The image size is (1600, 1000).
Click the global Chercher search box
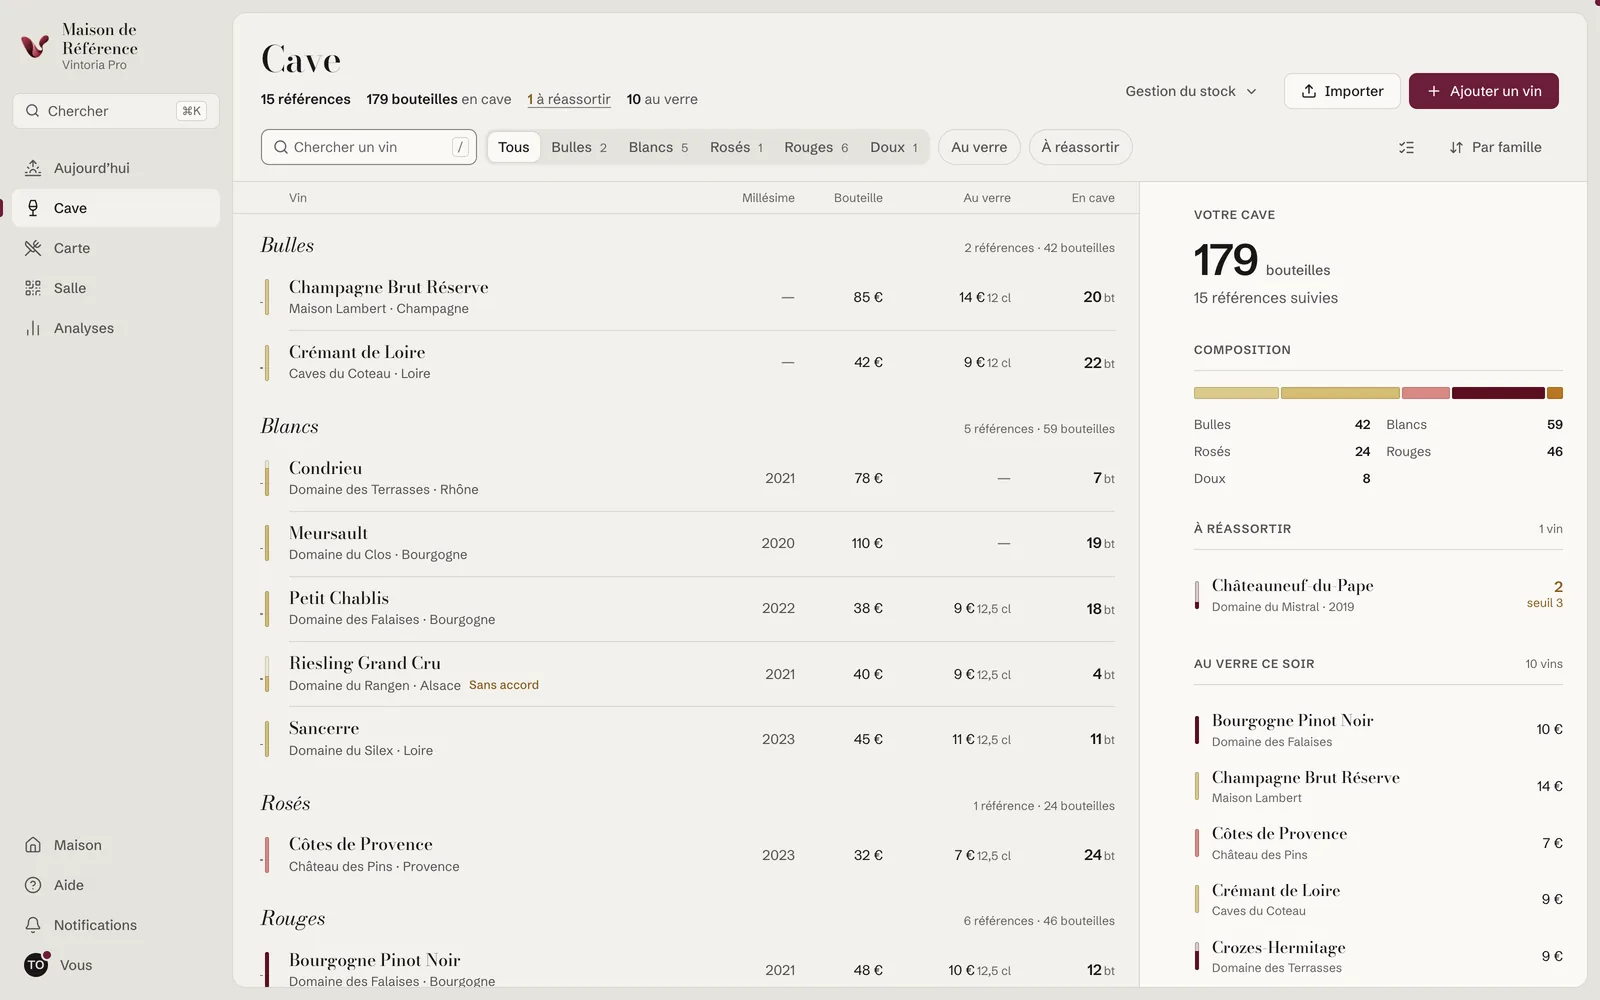pos(116,111)
